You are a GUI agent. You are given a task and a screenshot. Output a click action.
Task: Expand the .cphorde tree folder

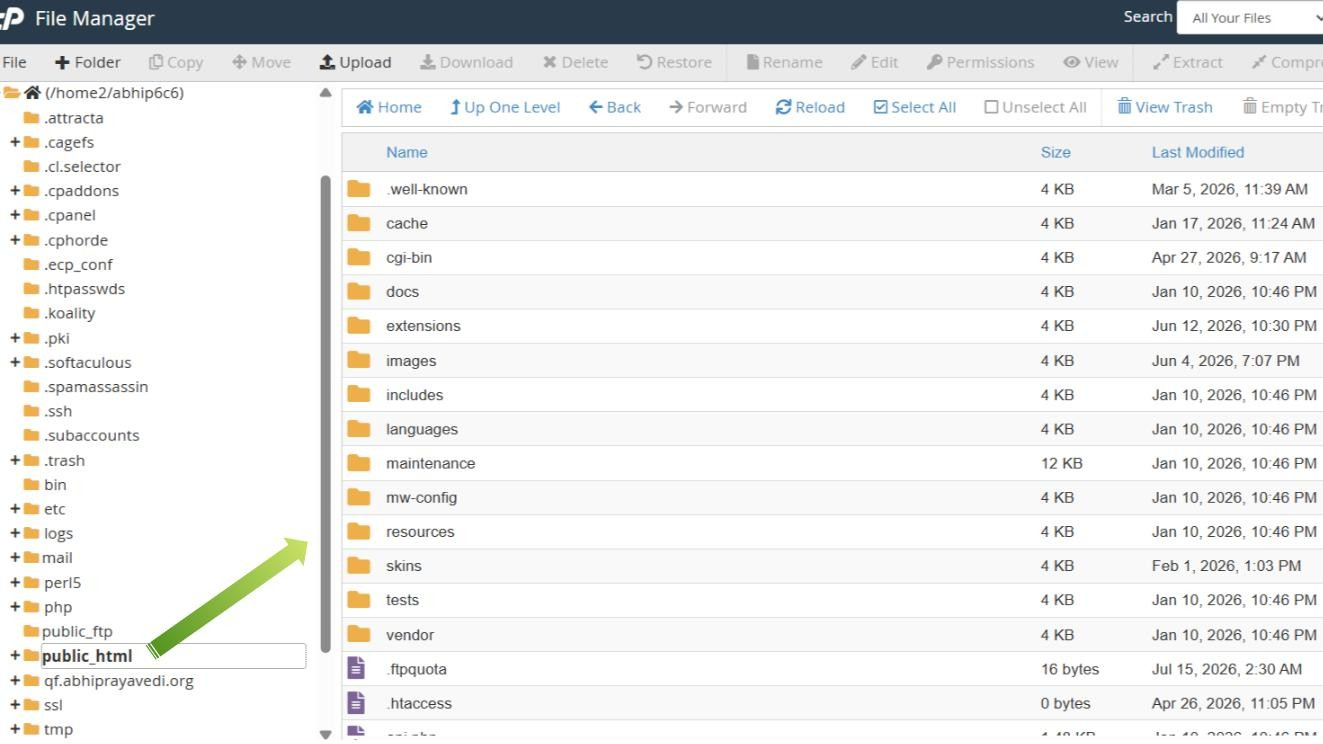[15, 240]
